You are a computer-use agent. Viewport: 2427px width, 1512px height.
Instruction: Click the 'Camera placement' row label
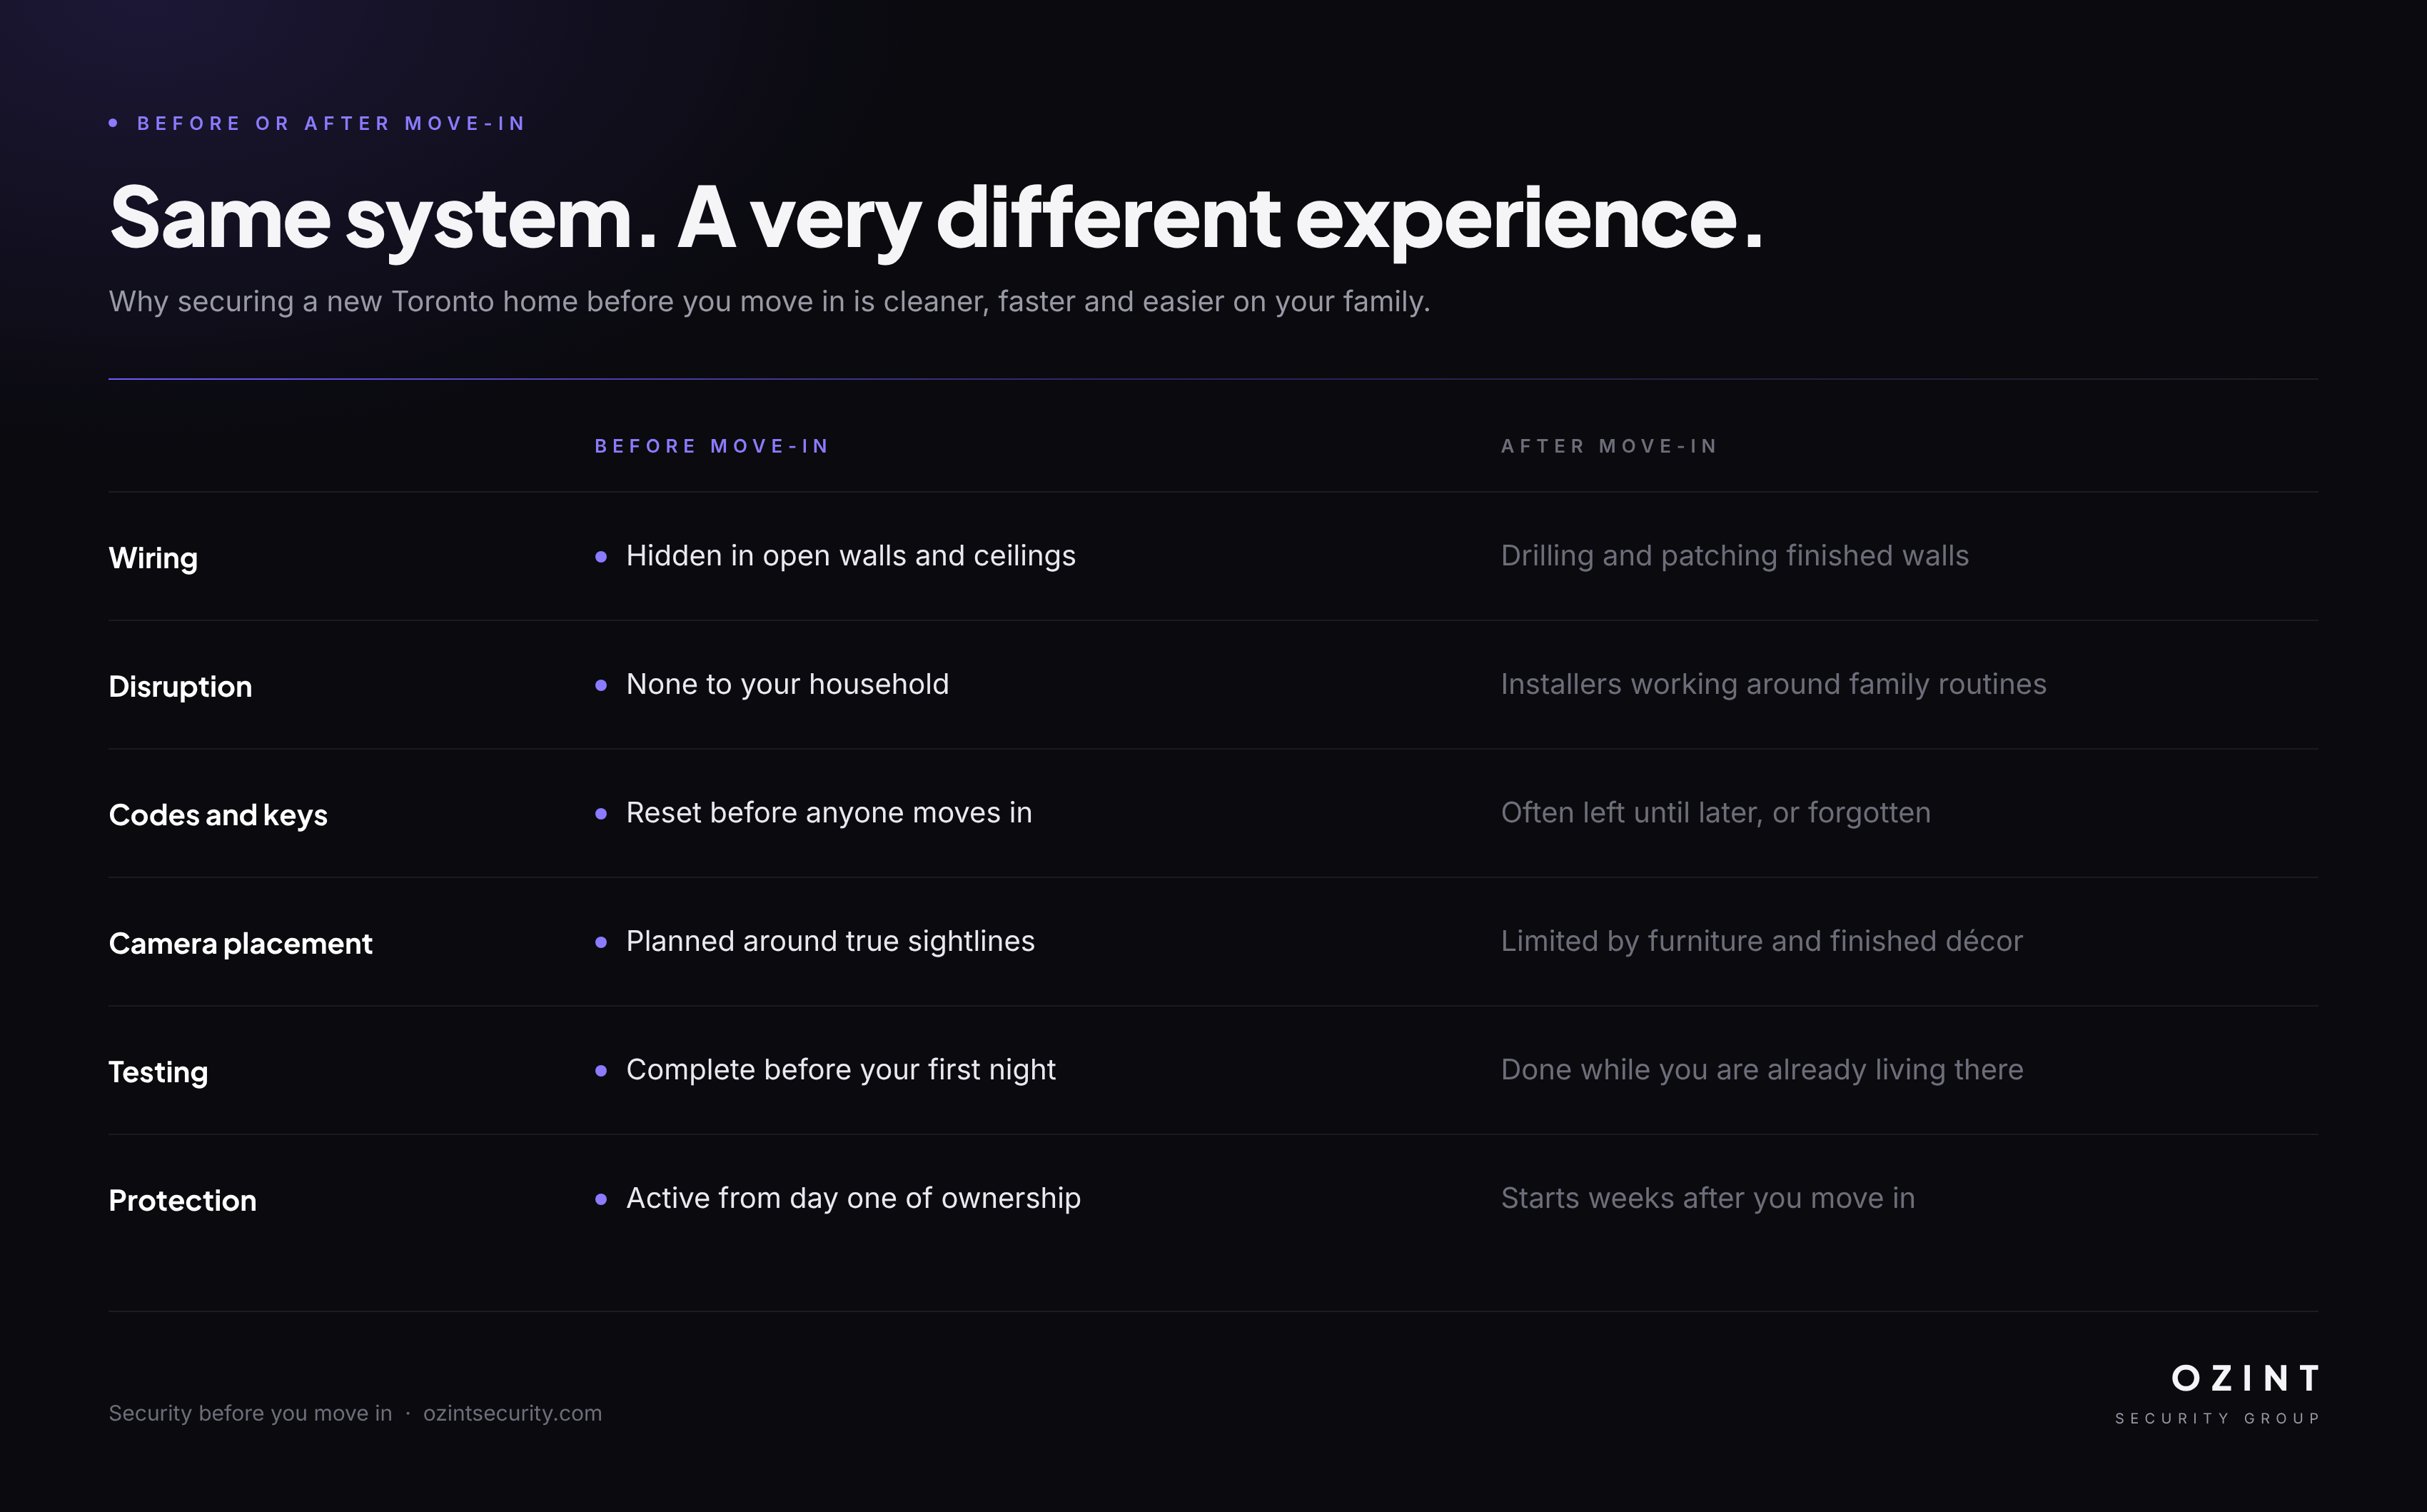[x=240, y=943]
